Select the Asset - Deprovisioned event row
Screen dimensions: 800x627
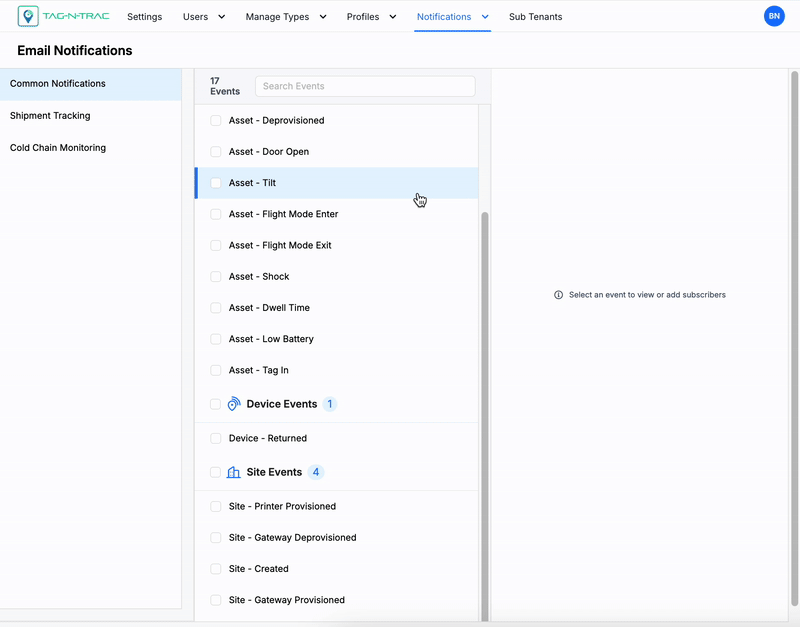[x=337, y=120]
